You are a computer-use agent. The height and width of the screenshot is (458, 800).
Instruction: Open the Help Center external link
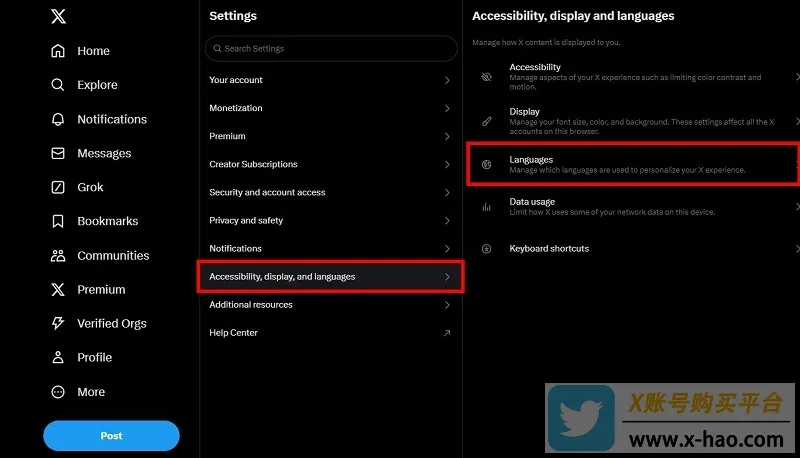(331, 333)
